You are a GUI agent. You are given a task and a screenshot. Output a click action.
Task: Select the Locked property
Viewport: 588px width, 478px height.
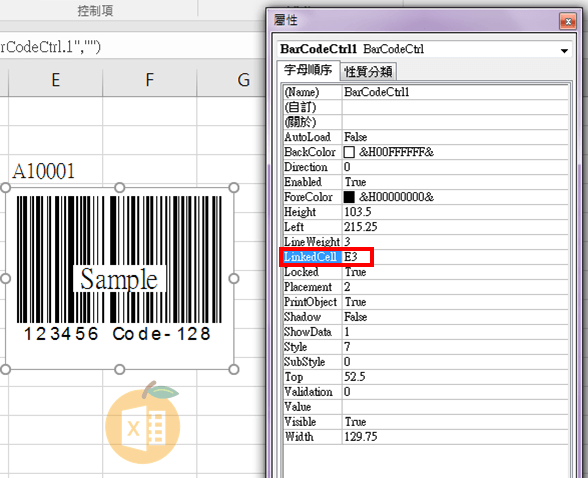coord(312,272)
